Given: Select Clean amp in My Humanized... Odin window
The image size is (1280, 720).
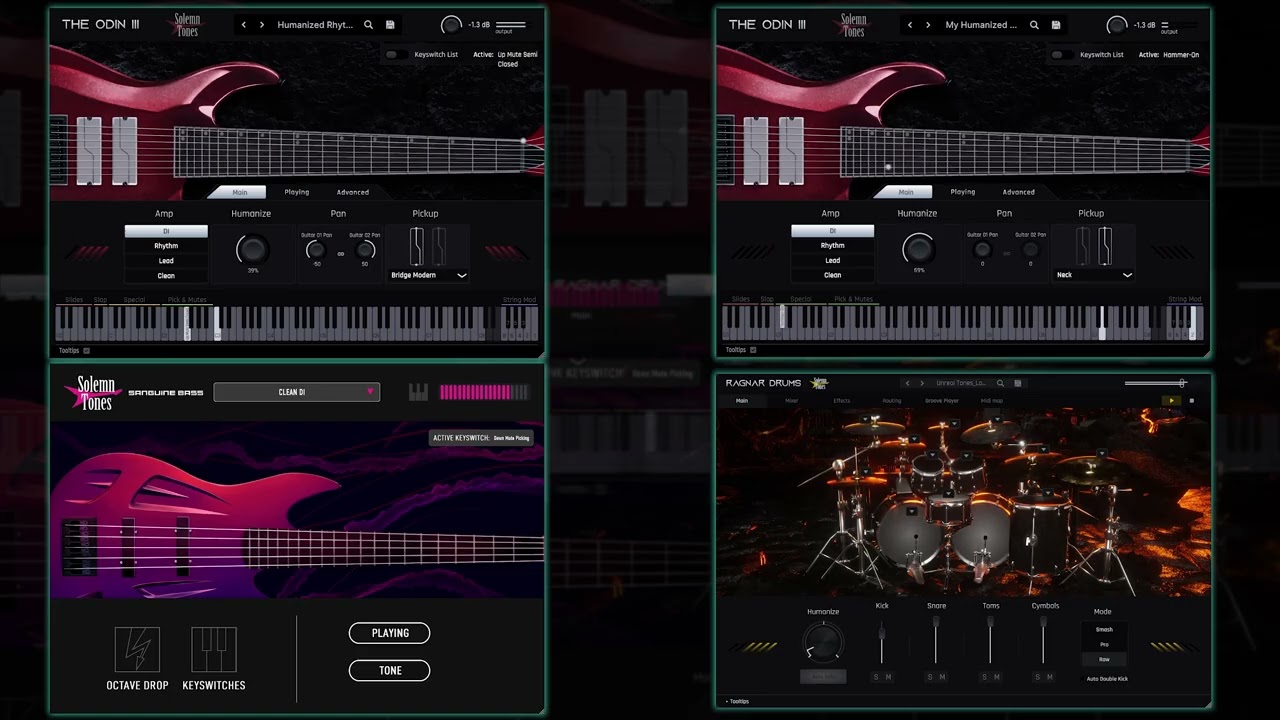Looking at the screenshot, I should [832, 275].
